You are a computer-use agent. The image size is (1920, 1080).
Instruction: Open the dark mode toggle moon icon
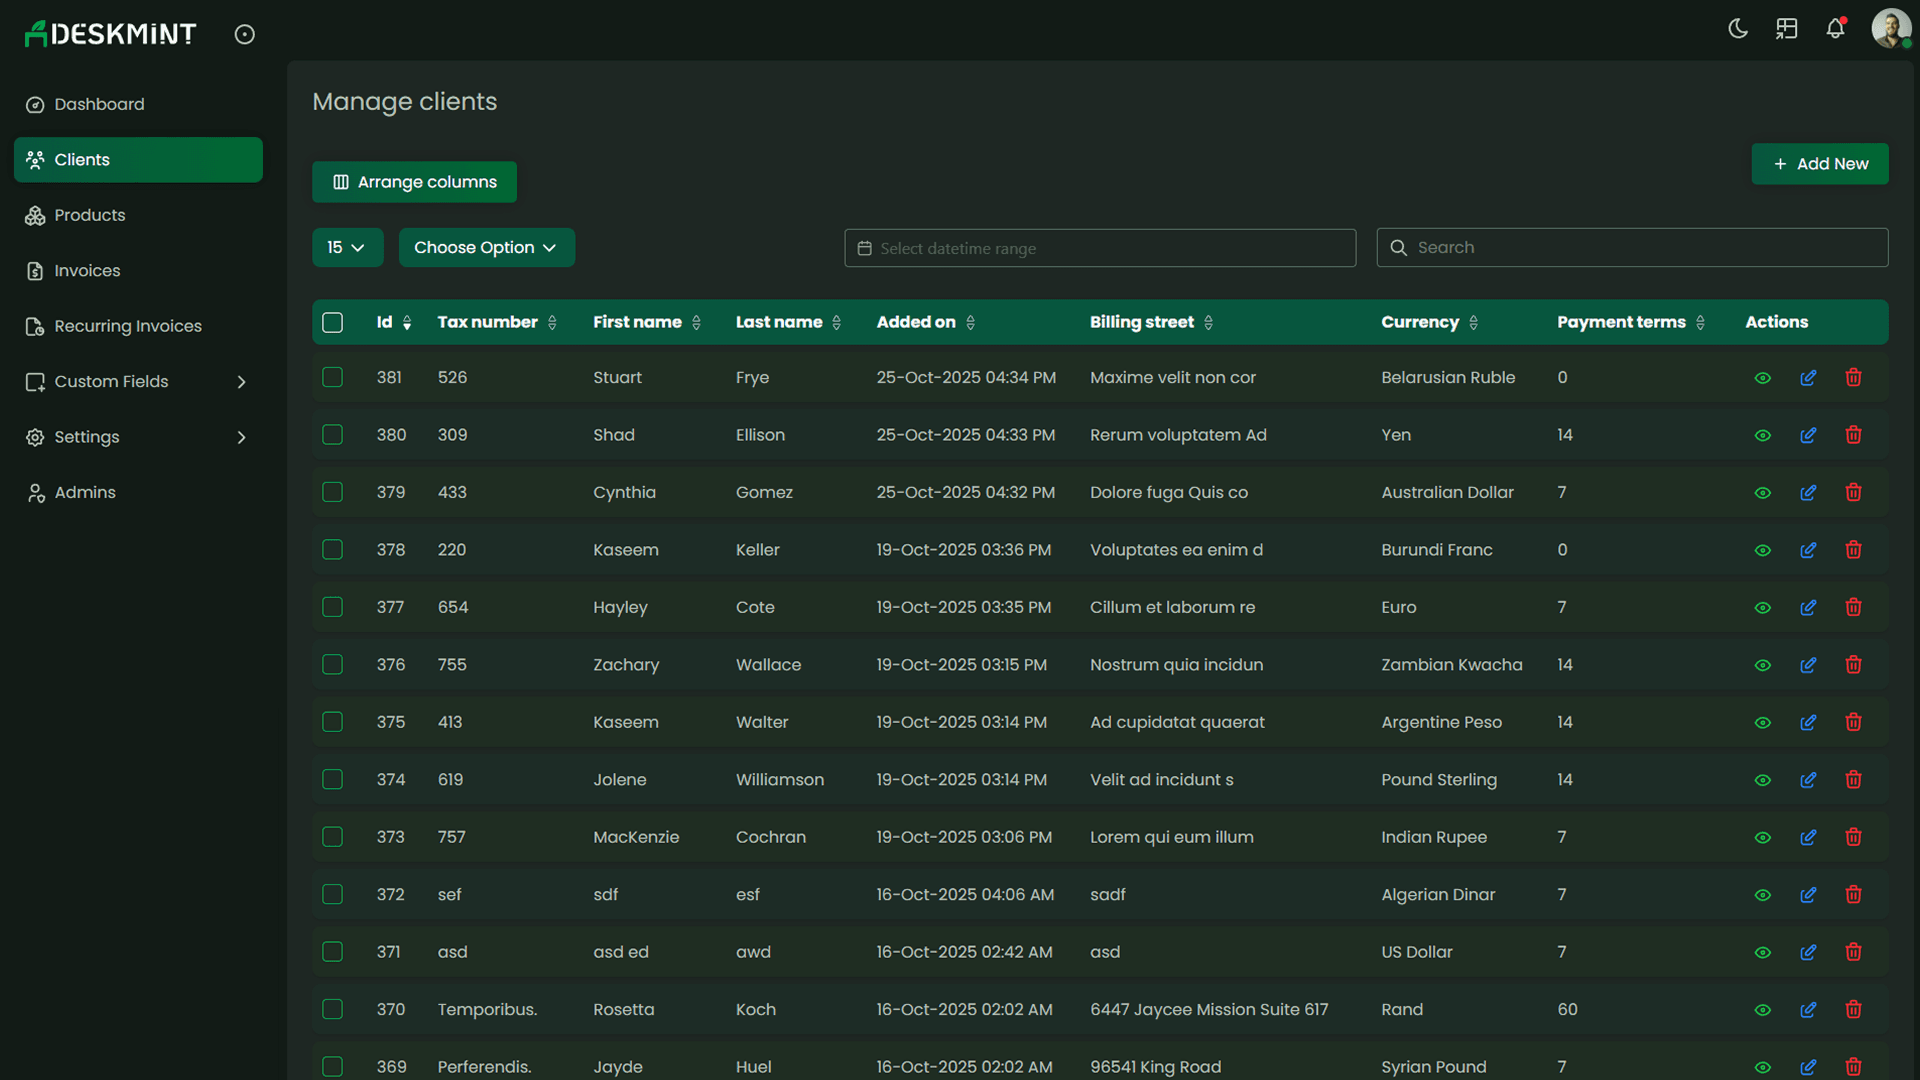1738,29
